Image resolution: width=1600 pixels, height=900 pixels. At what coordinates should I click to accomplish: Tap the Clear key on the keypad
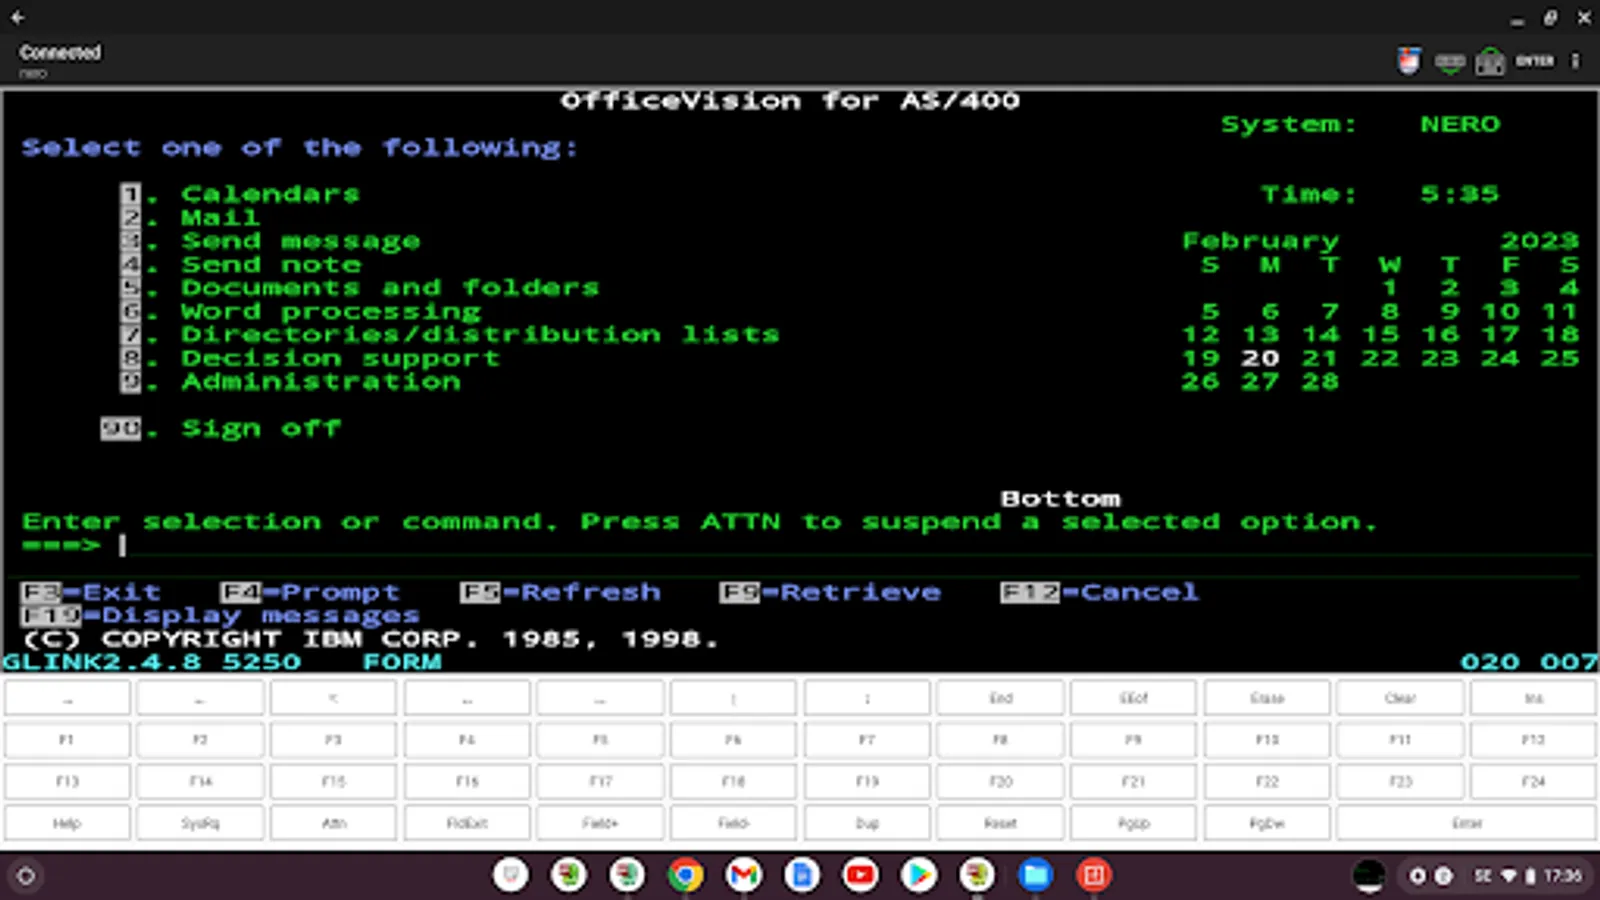1400,698
